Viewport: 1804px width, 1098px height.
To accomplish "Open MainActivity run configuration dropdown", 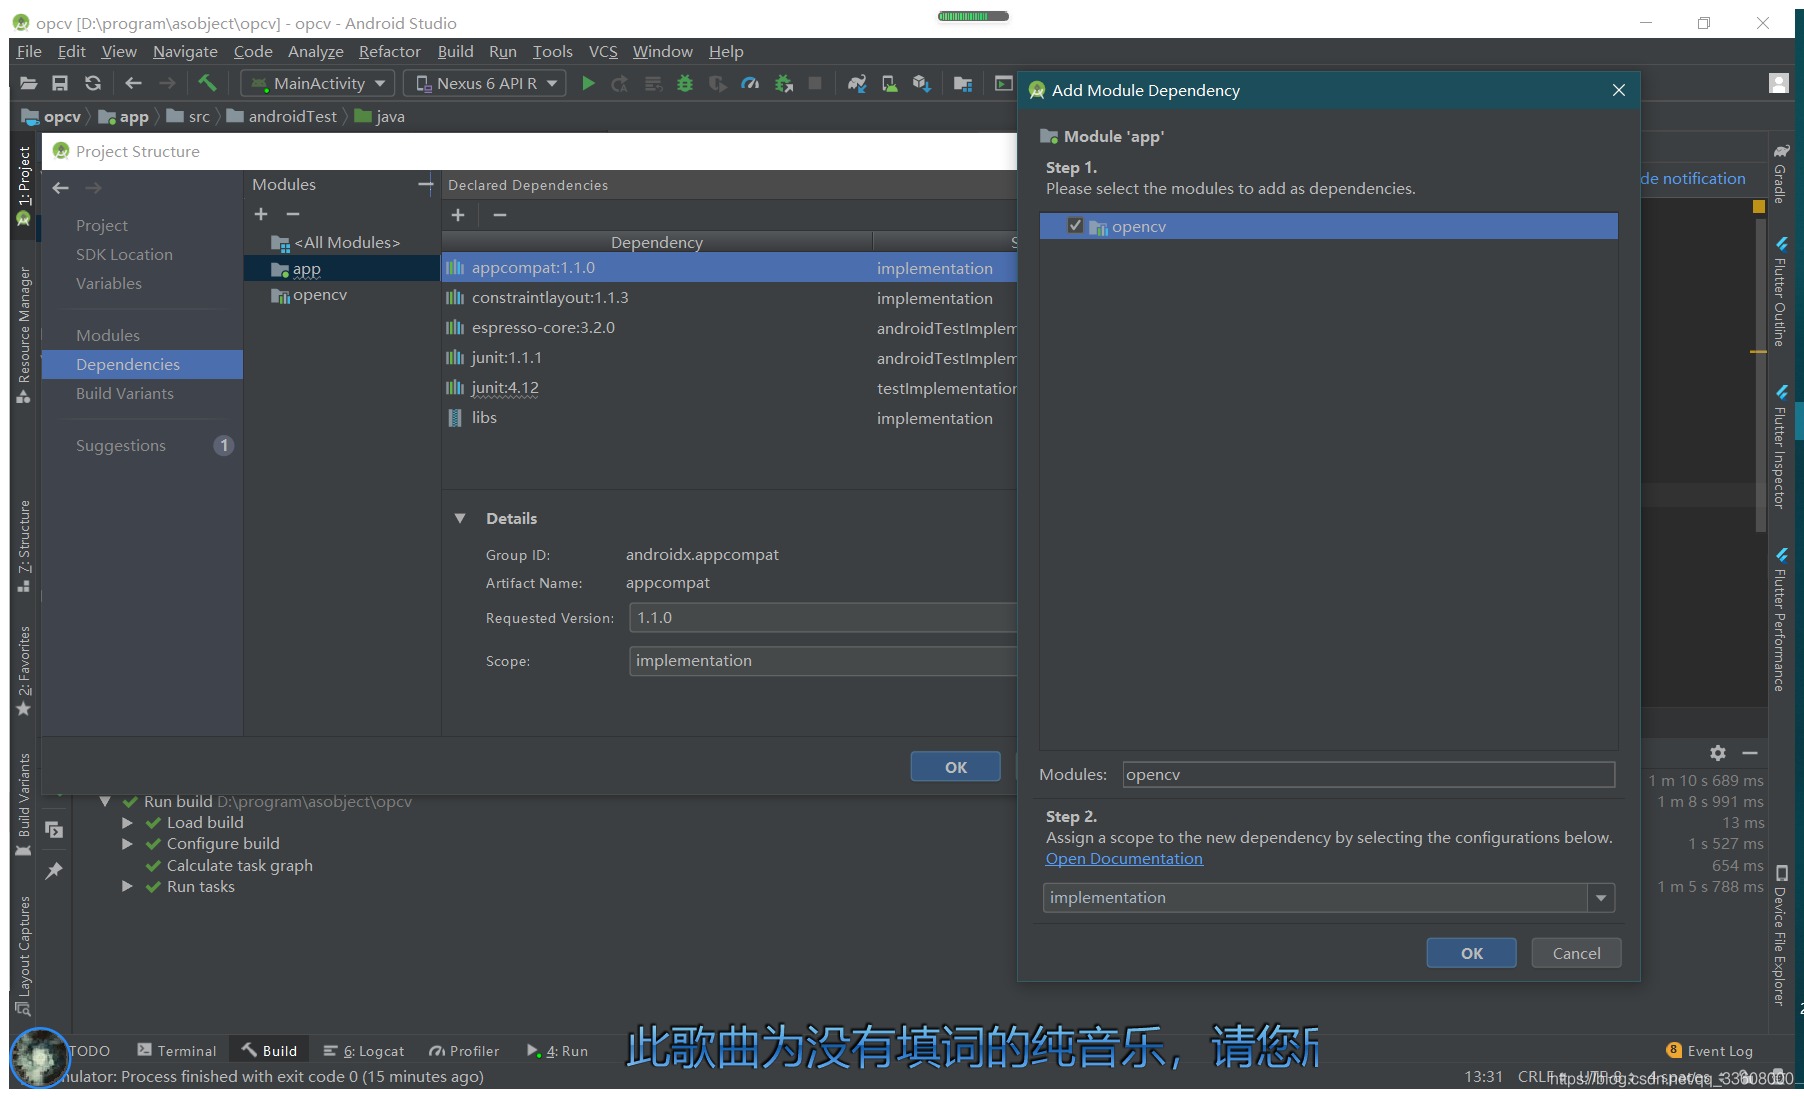I will pos(320,84).
